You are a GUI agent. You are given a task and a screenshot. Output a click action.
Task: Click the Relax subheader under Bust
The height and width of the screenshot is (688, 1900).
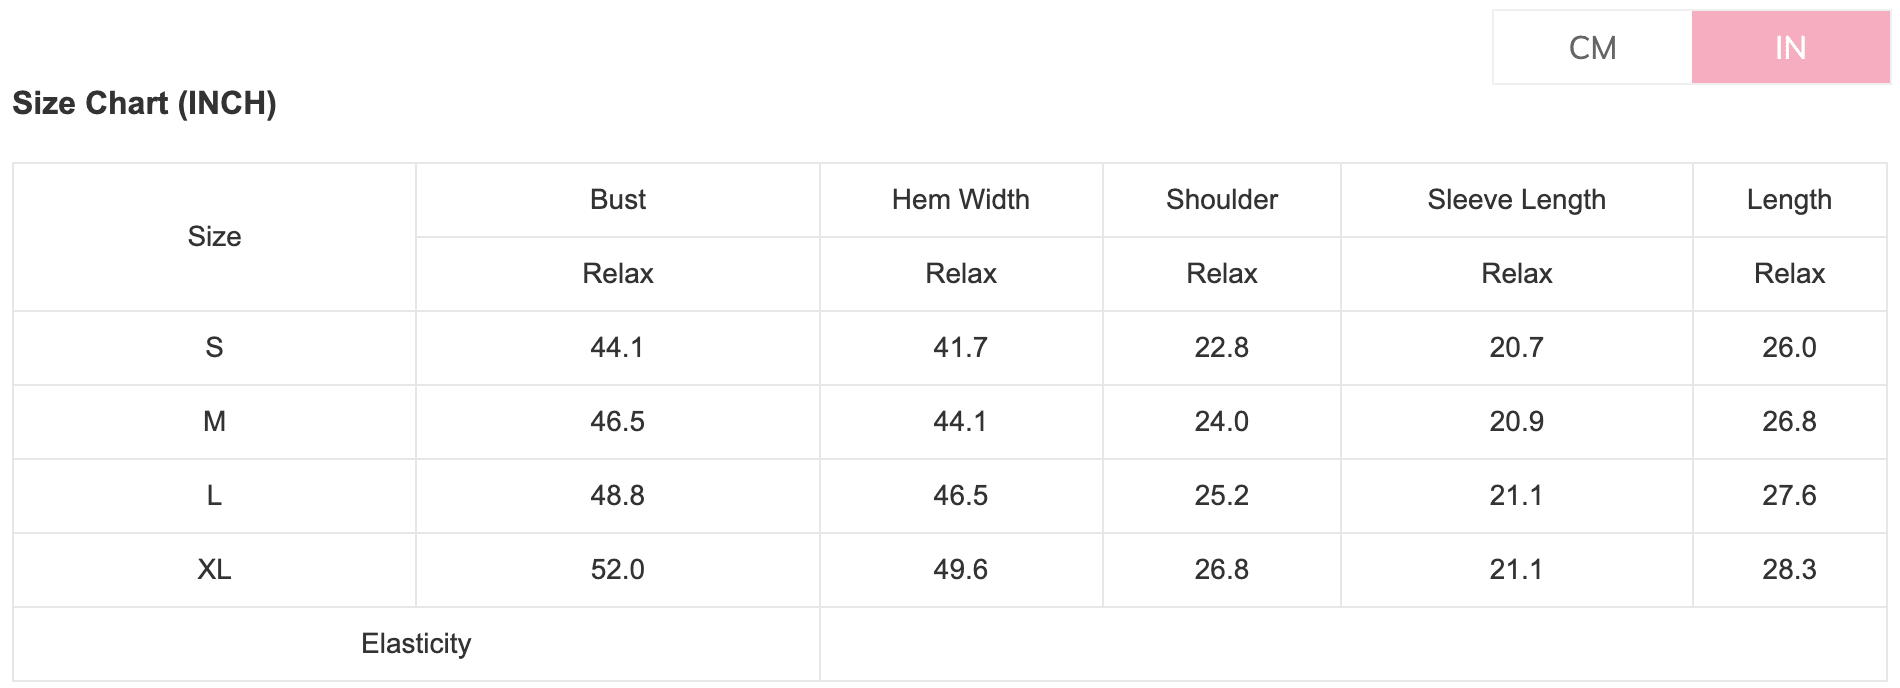617,274
